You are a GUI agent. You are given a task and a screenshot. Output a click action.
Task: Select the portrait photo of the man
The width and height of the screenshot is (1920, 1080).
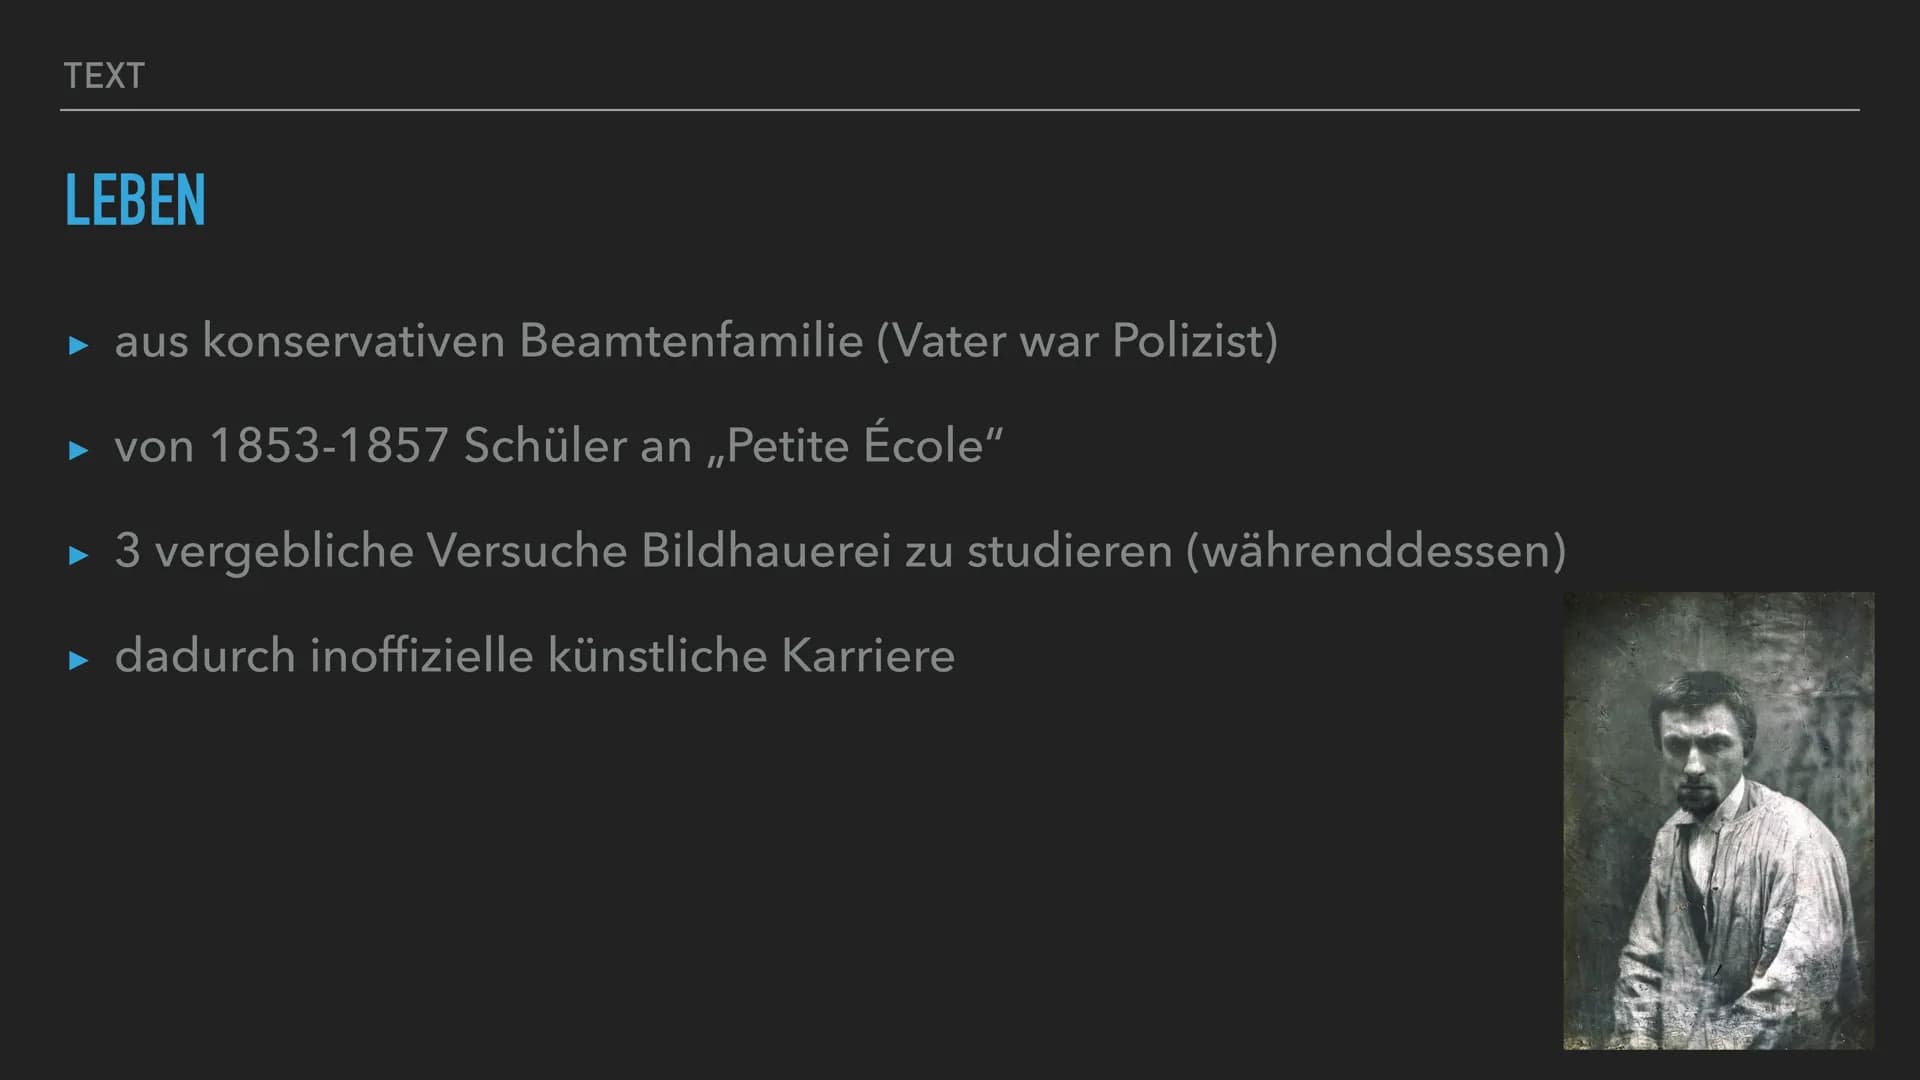(1718, 820)
